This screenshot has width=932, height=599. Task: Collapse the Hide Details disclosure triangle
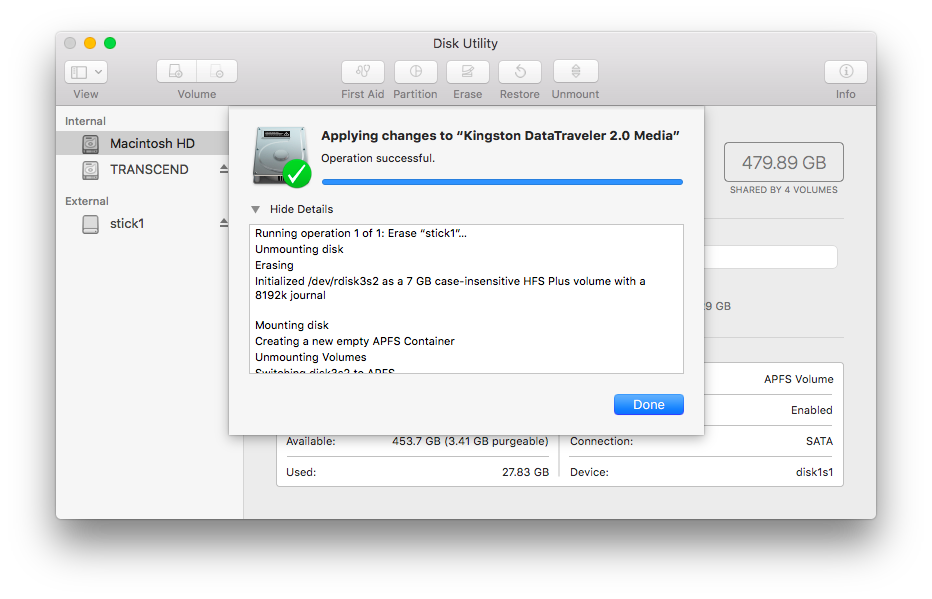[x=256, y=209]
